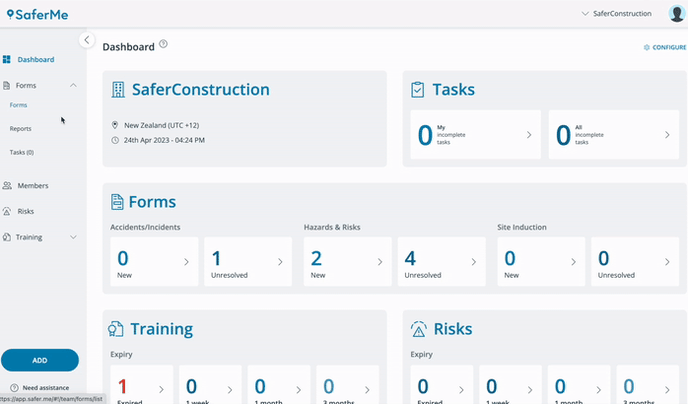Open Risks in the sidebar
Image resolution: width=688 pixels, height=404 pixels.
click(x=26, y=211)
